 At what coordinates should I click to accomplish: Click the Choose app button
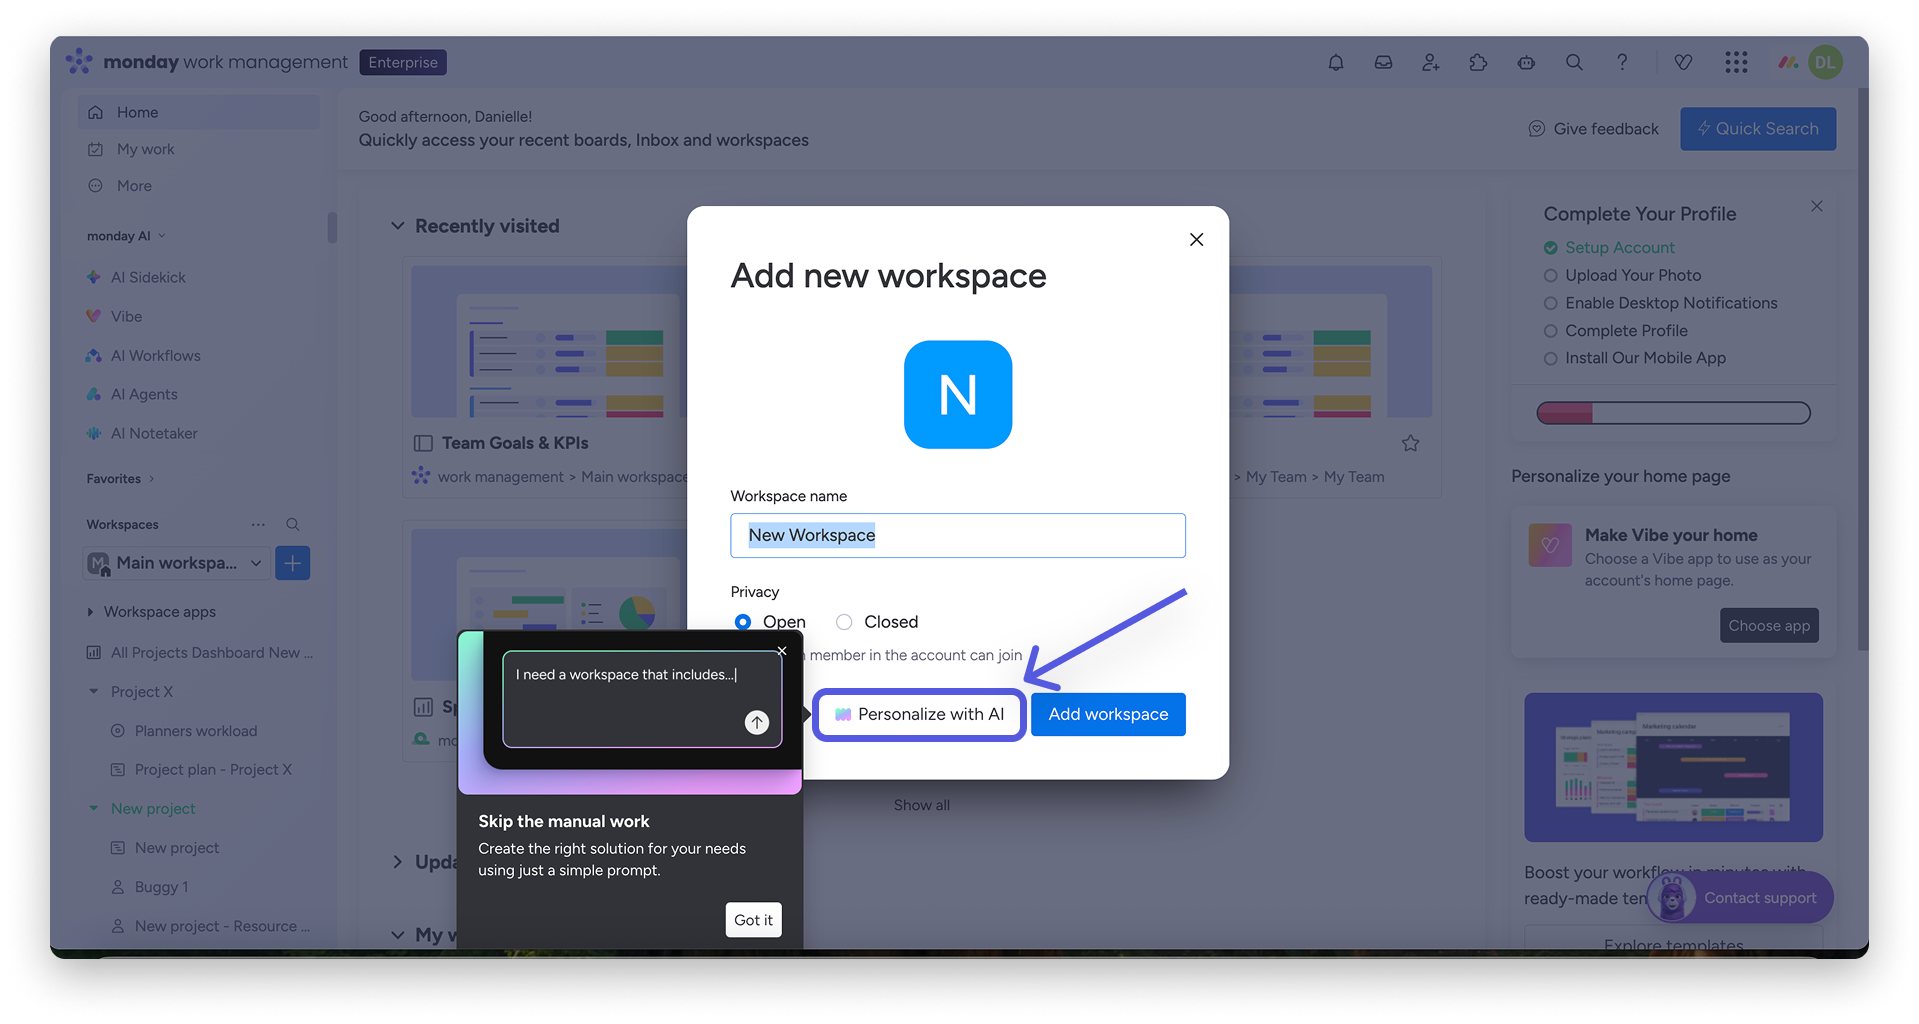pos(1769,626)
